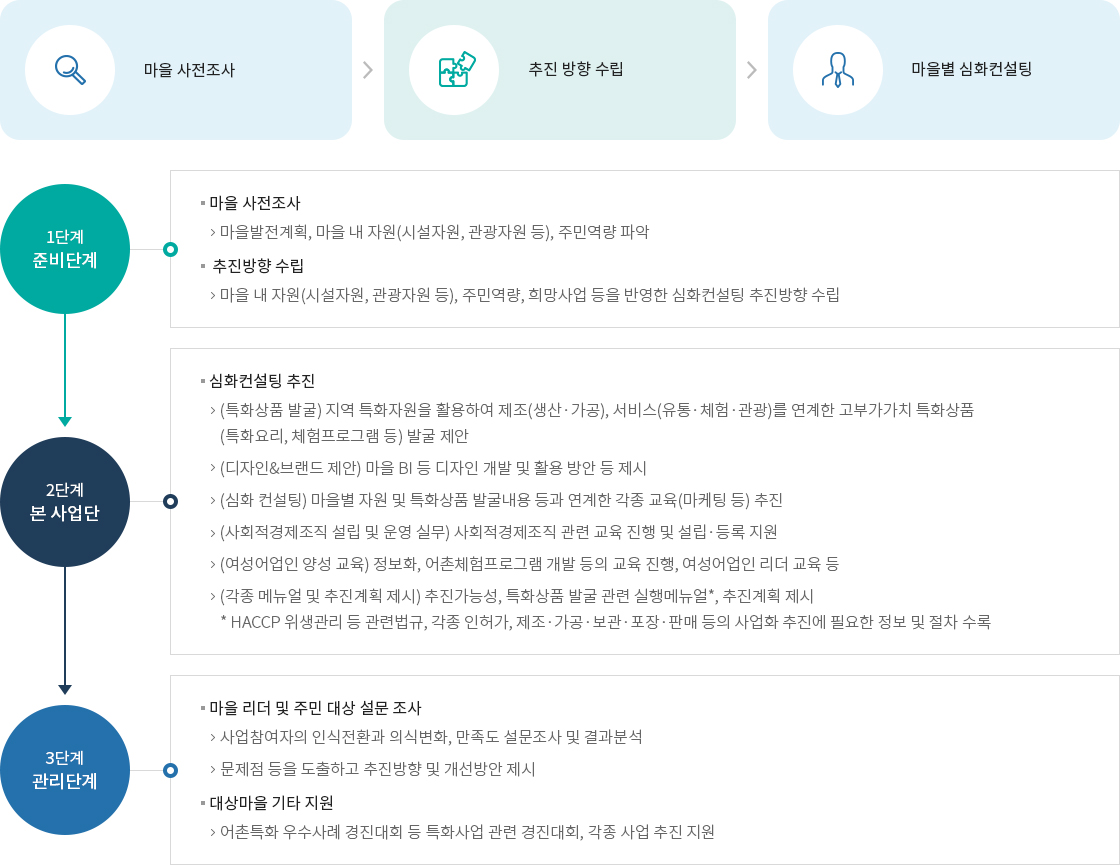The image size is (1120, 865).
Task: Click the 추진방향 수립 heading in 1단계 box
Action: tap(258, 266)
